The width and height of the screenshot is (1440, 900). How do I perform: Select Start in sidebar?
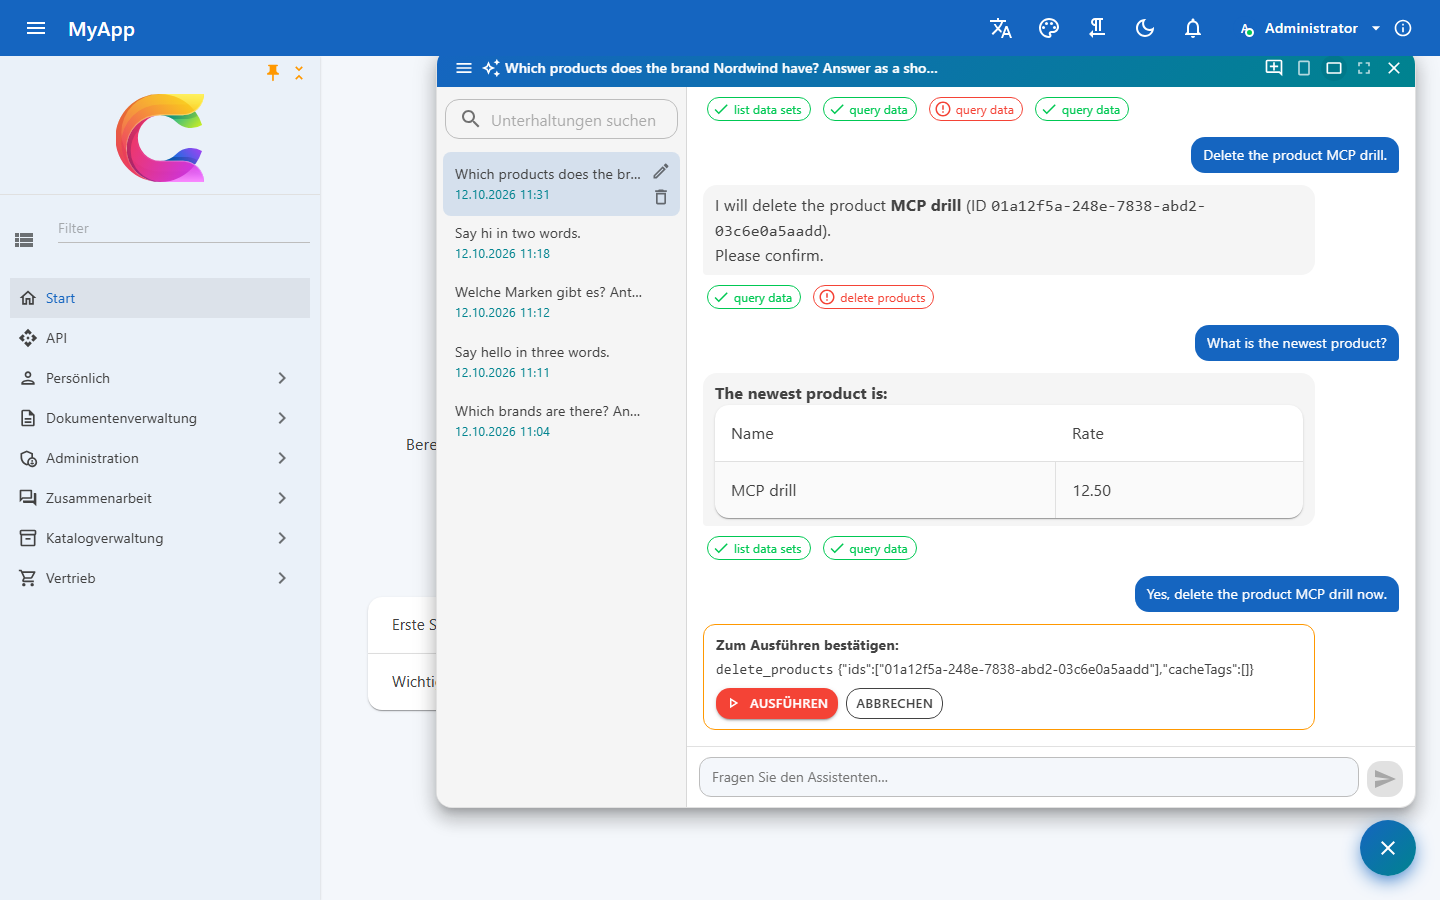[x=160, y=298]
